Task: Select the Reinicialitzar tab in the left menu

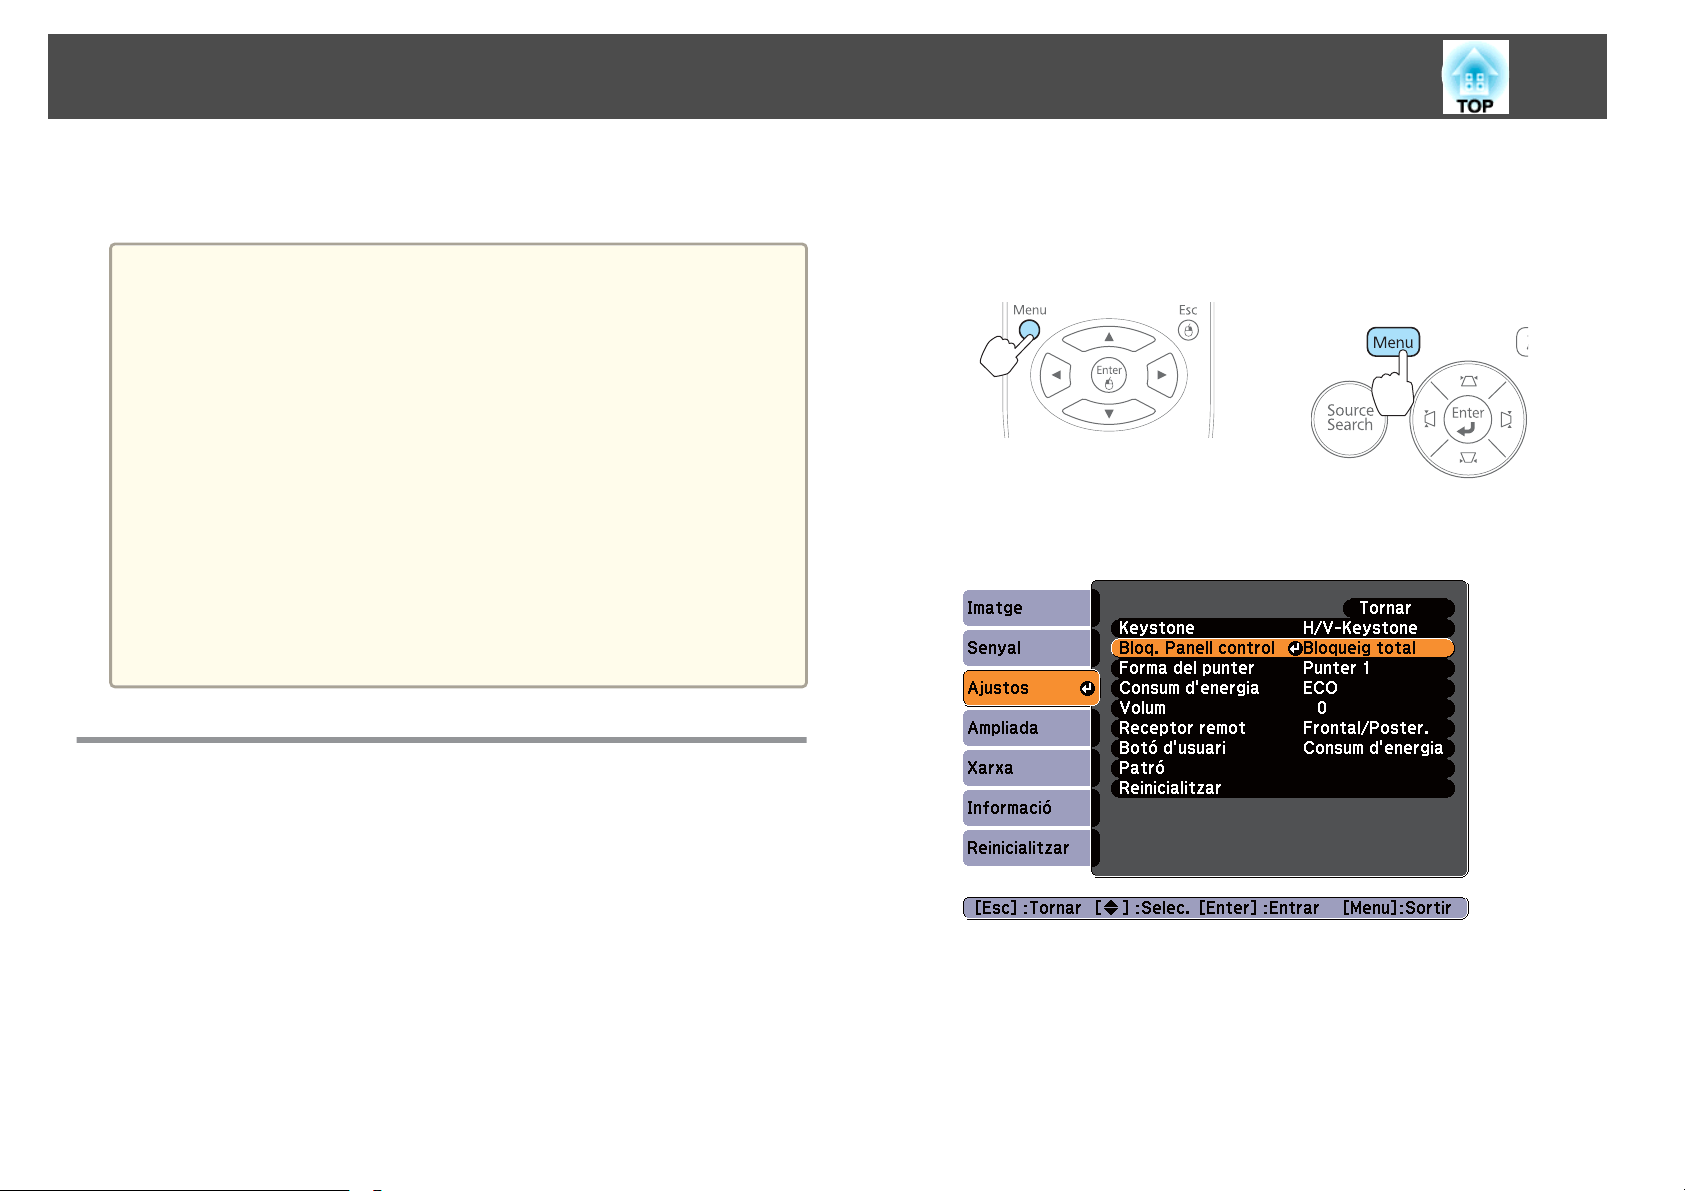Action: point(1027,848)
